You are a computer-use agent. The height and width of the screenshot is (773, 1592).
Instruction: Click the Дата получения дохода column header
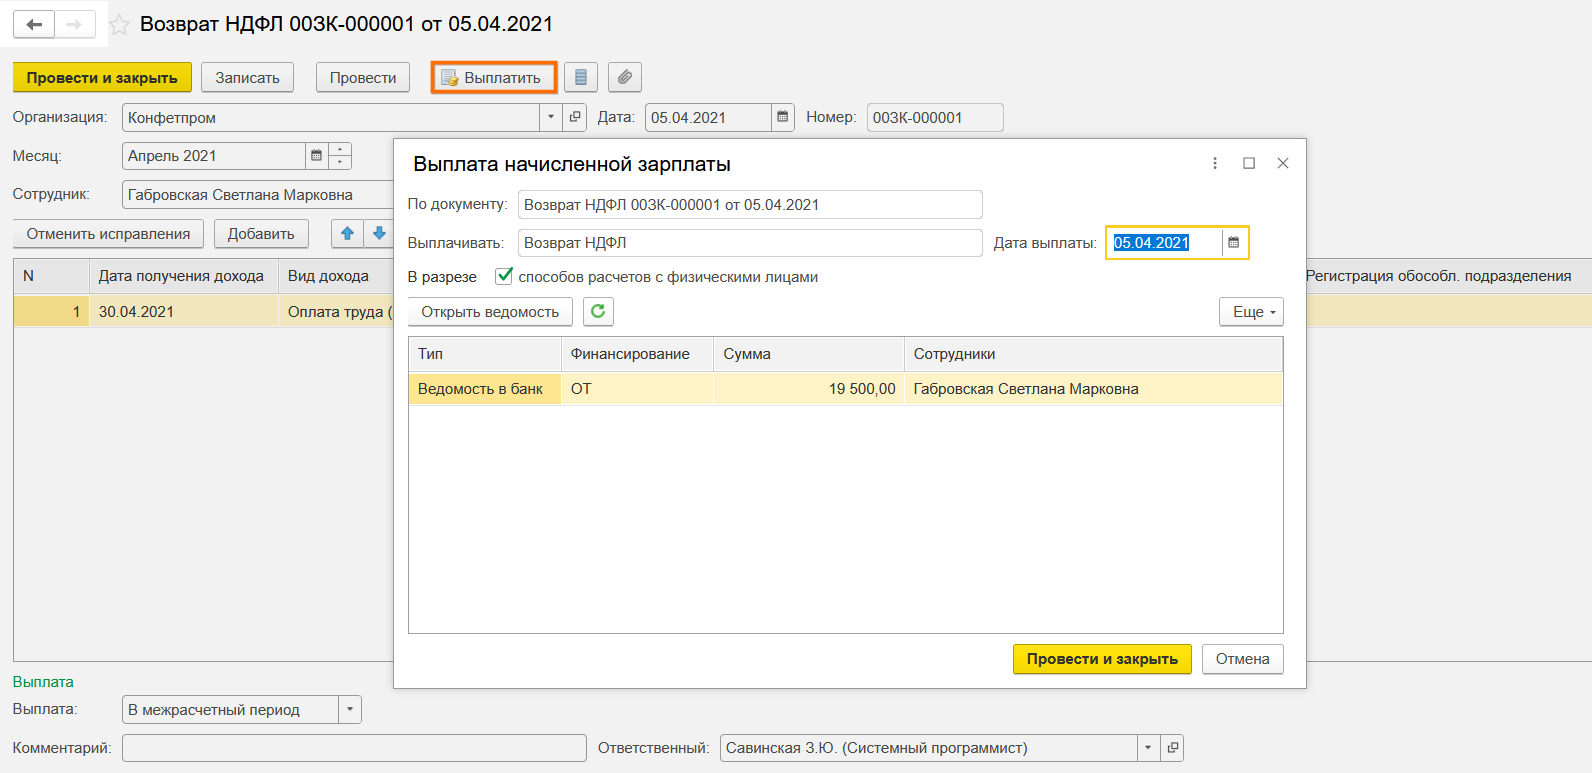[183, 276]
